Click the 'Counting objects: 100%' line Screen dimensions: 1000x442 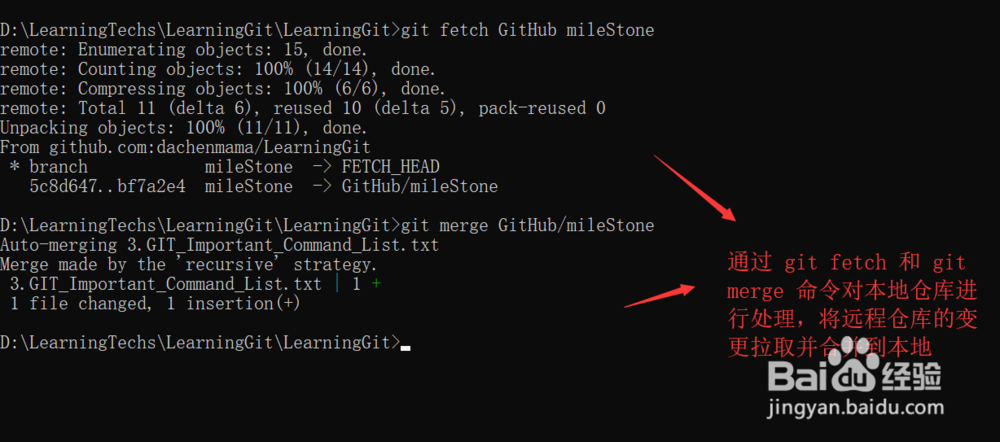(218, 69)
